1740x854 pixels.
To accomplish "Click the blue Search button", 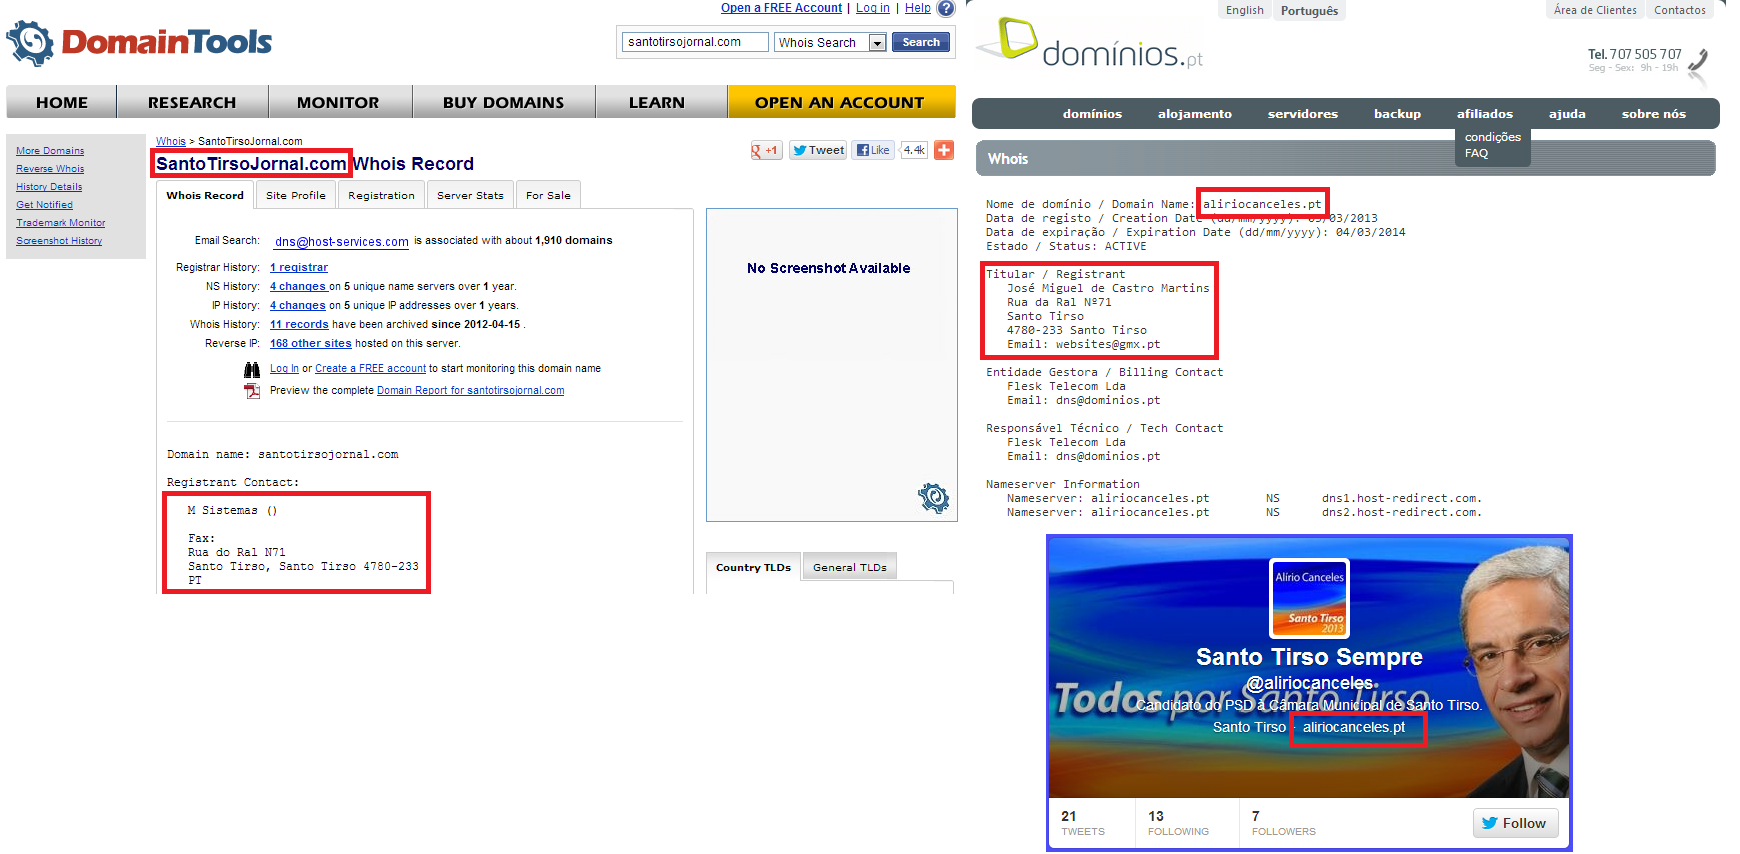I will click(x=921, y=42).
